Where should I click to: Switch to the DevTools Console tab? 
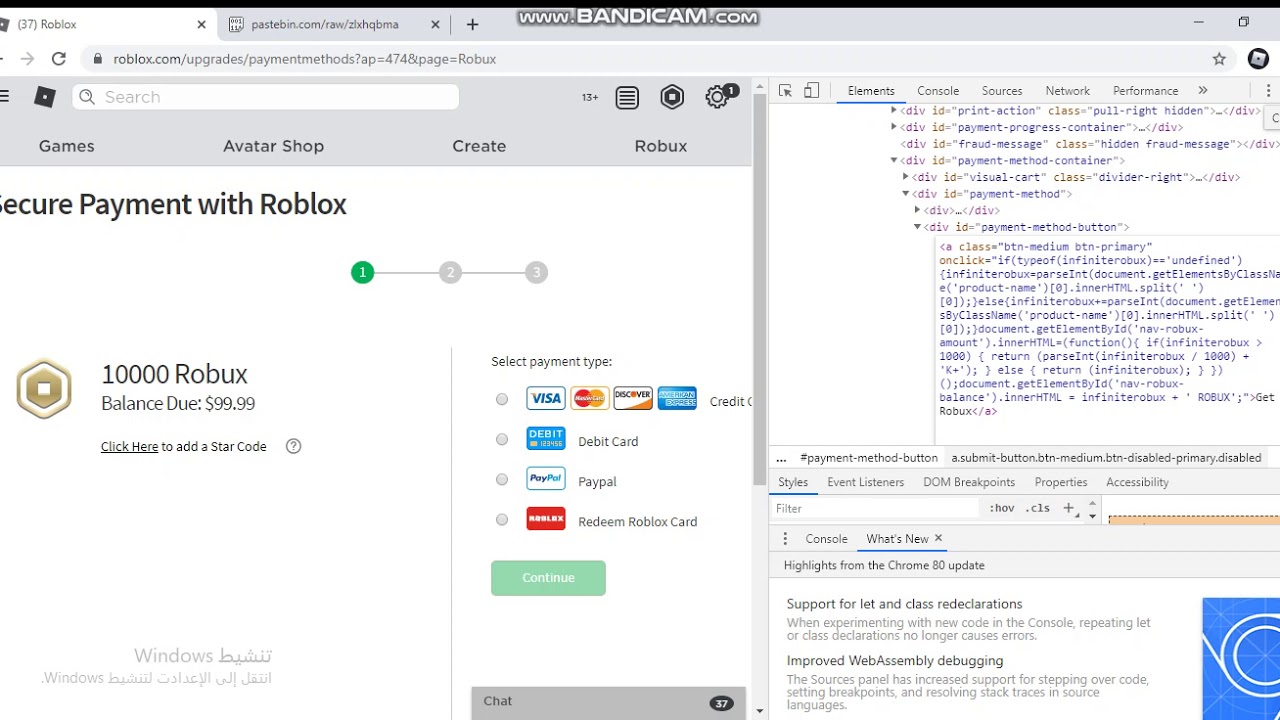[x=938, y=90]
